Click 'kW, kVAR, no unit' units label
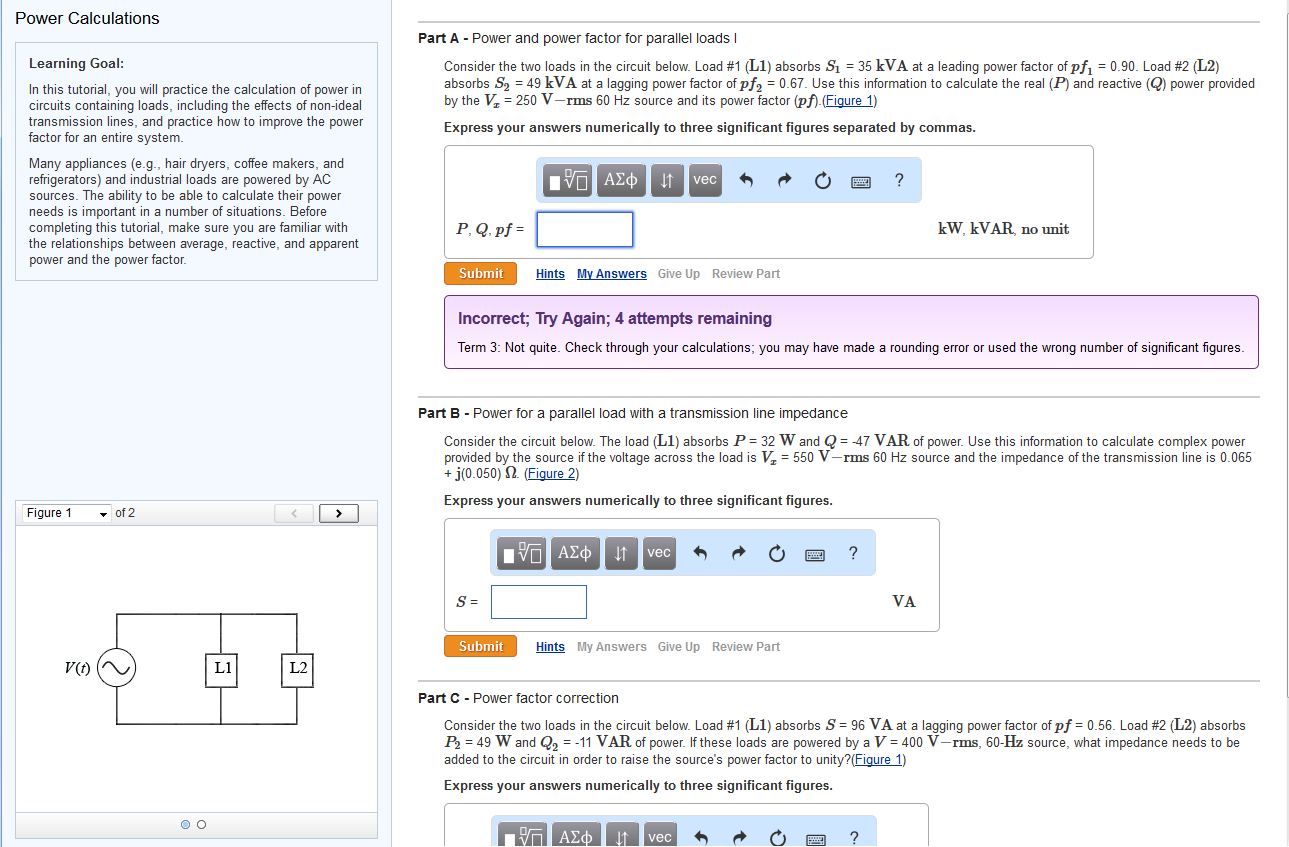 (1003, 229)
